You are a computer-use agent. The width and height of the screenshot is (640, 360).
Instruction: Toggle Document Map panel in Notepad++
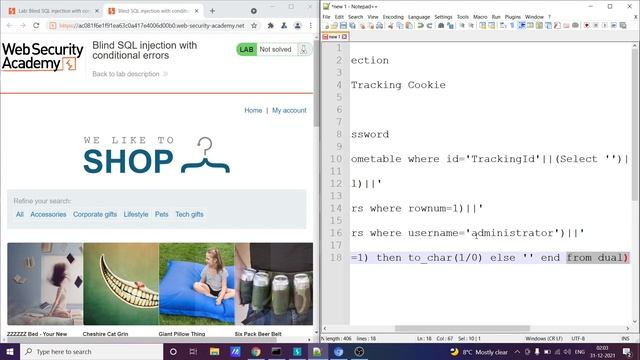(x=539, y=25)
